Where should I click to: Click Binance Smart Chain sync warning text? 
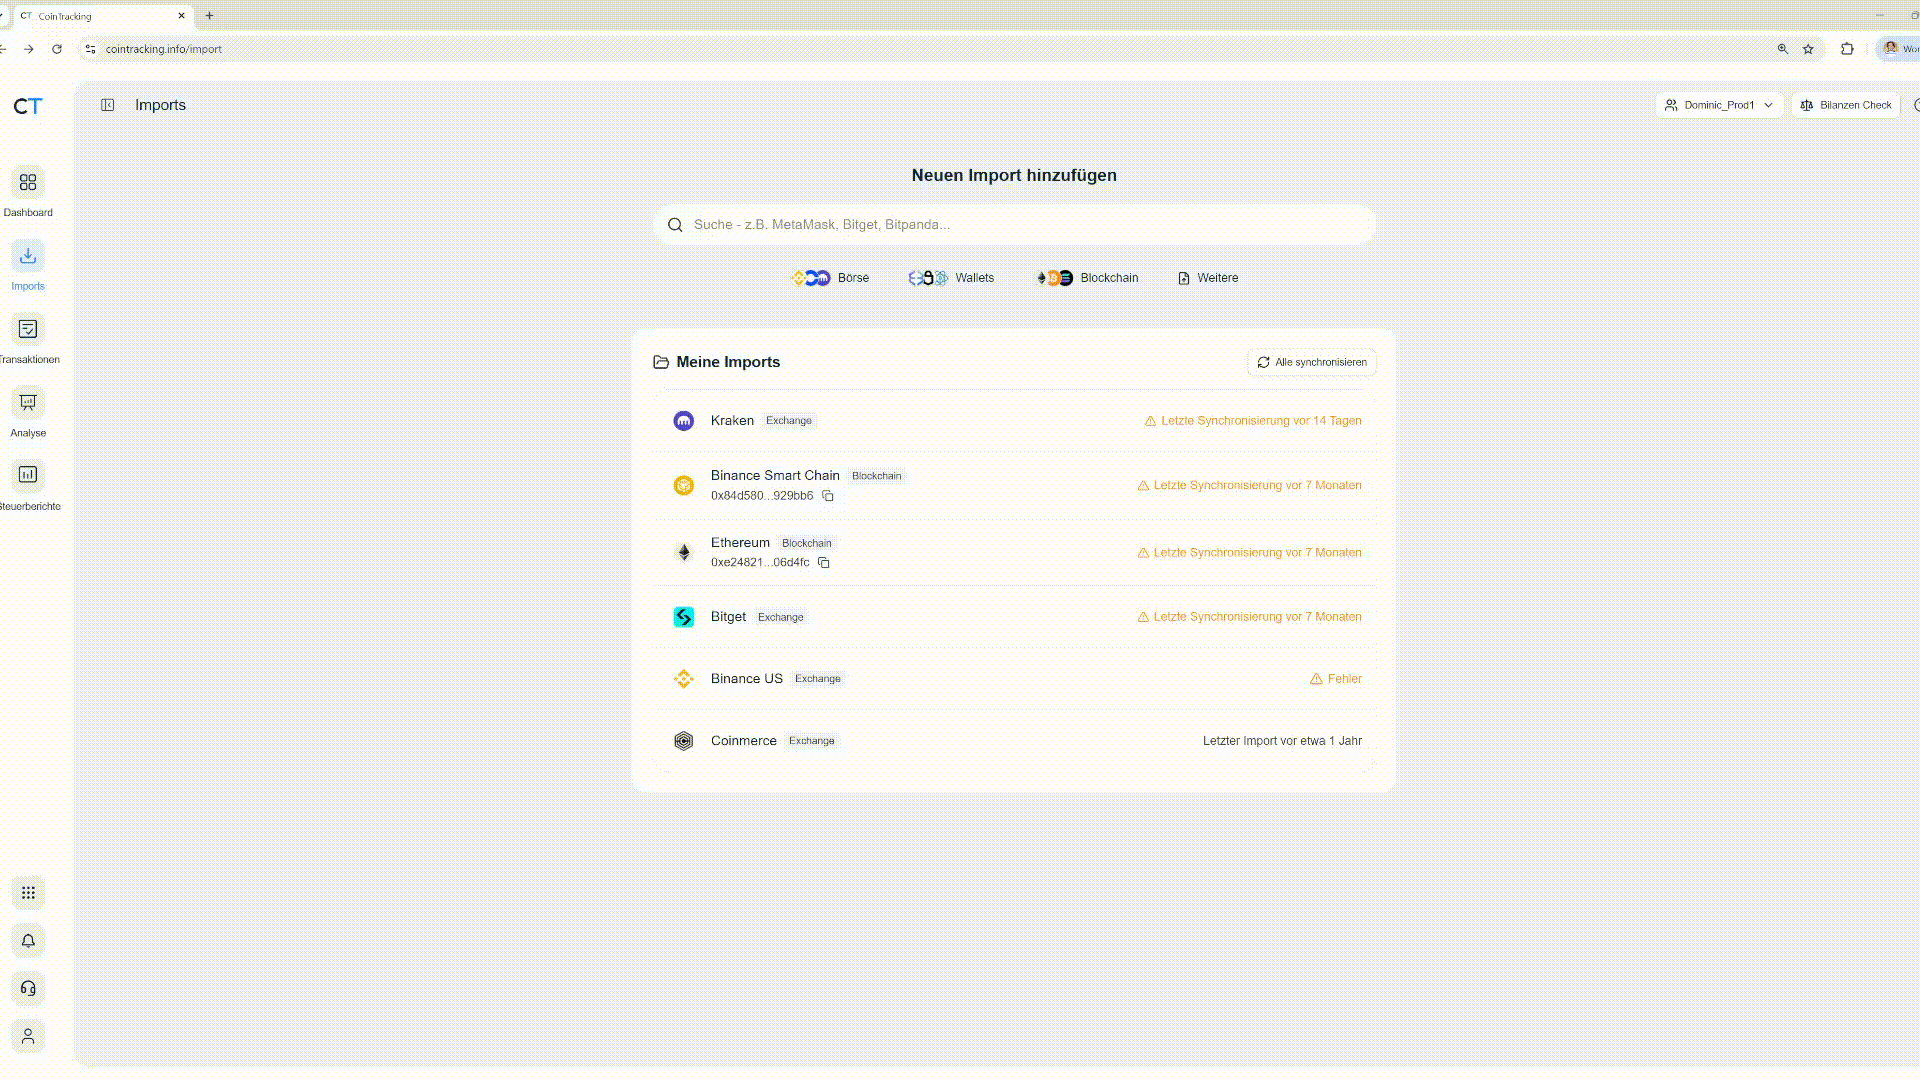pos(1249,486)
